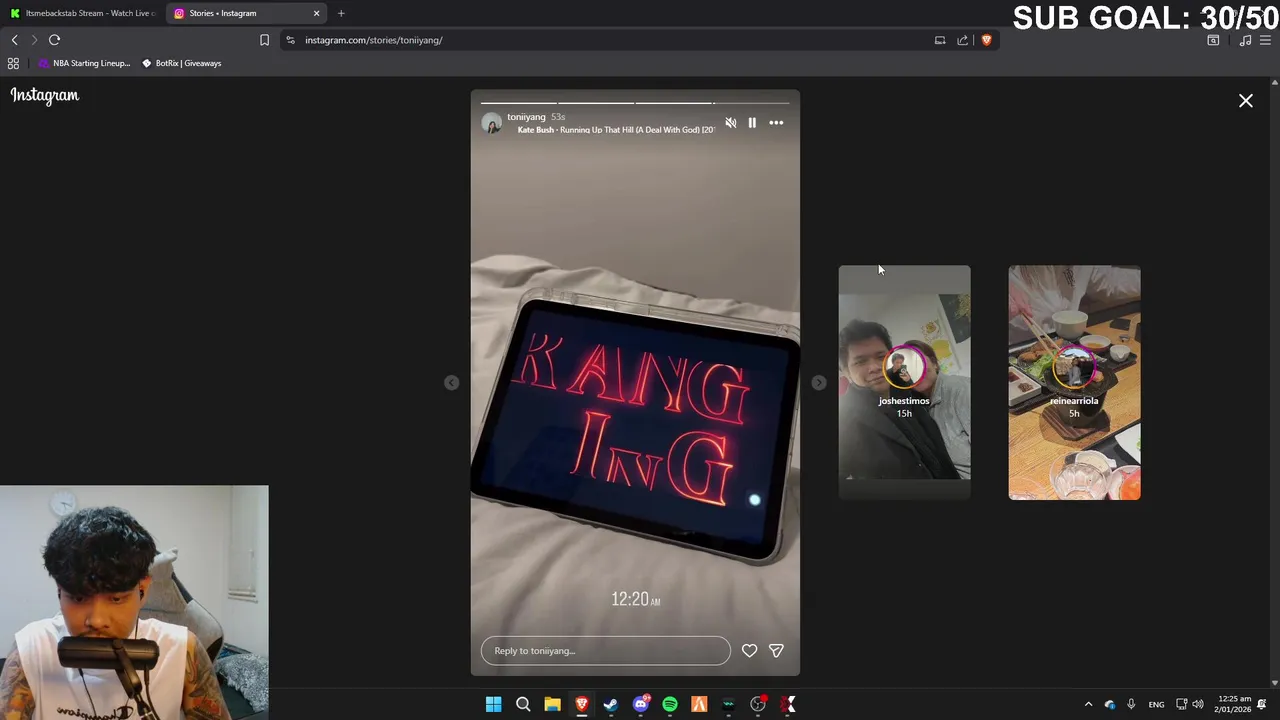Like the story with the heart icon

click(x=749, y=651)
